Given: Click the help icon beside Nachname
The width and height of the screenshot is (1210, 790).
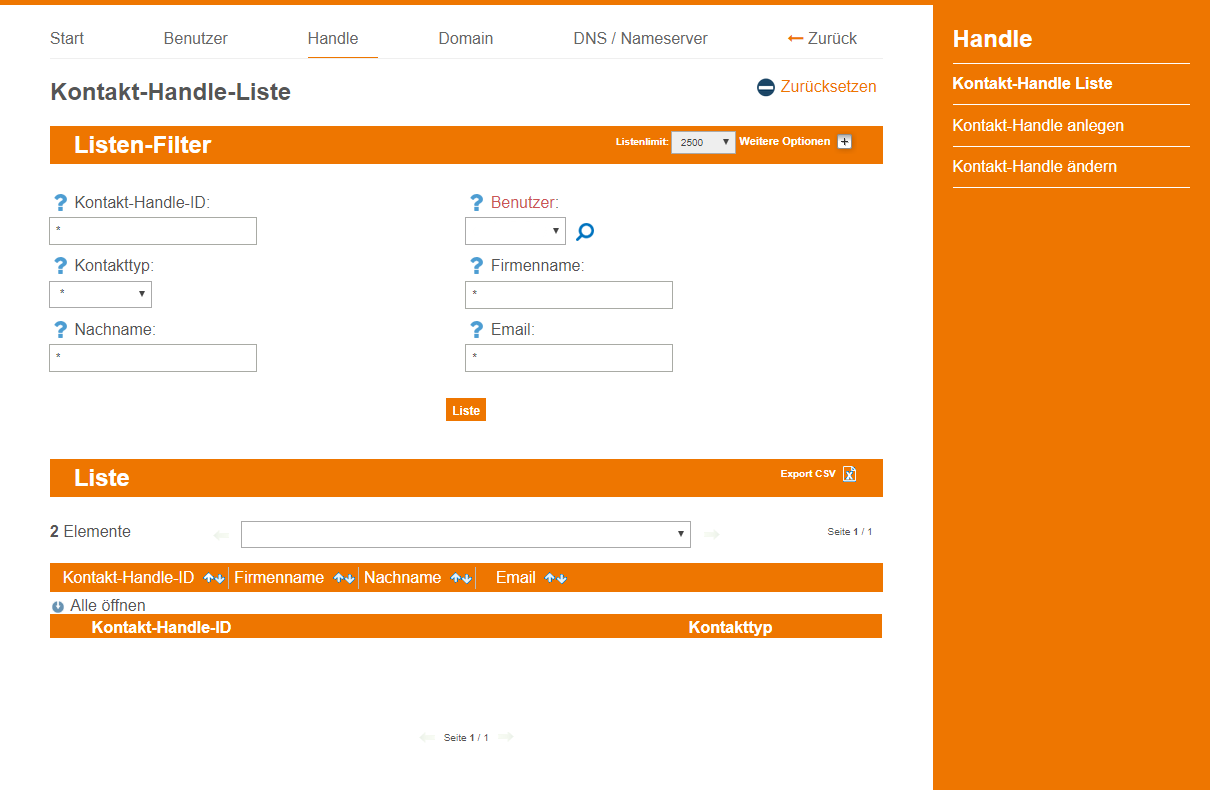Looking at the screenshot, I should [59, 330].
